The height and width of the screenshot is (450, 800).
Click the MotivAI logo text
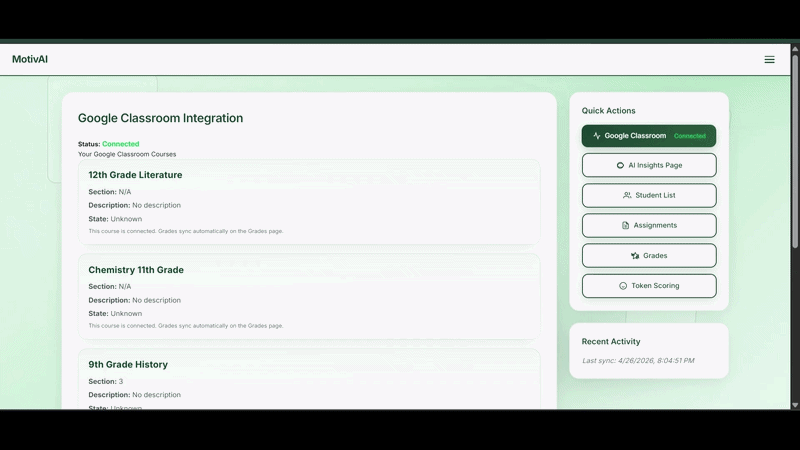(x=30, y=59)
